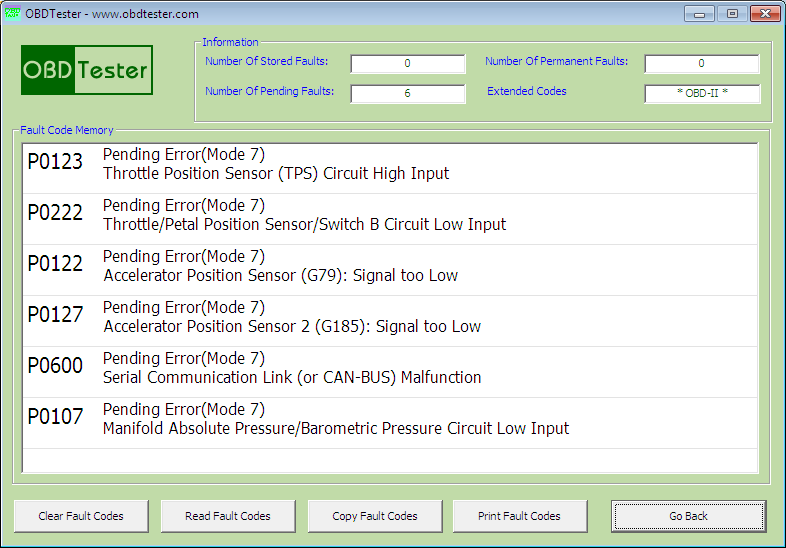Click Print Fault Codes button
Screen dimensions: 786x548
tap(520, 516)
